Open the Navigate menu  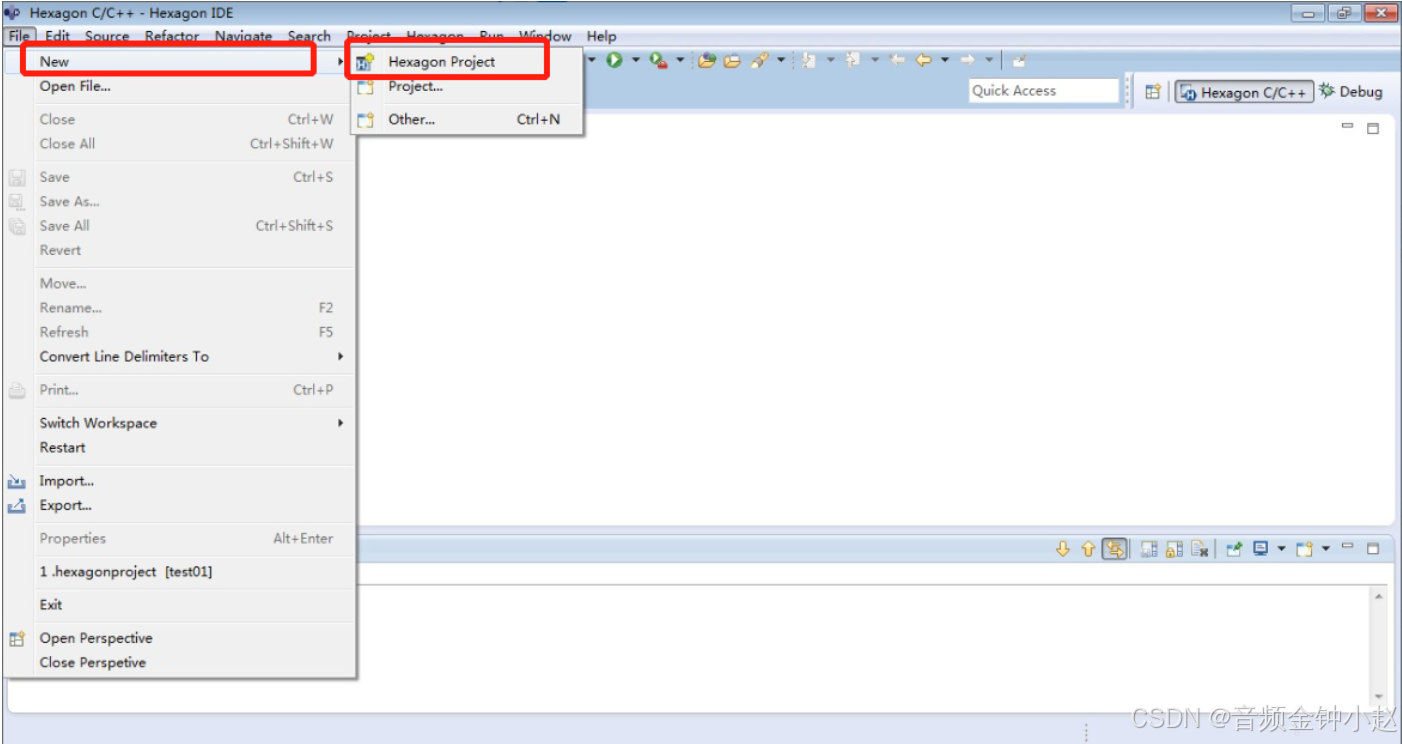tap(243, 36)
